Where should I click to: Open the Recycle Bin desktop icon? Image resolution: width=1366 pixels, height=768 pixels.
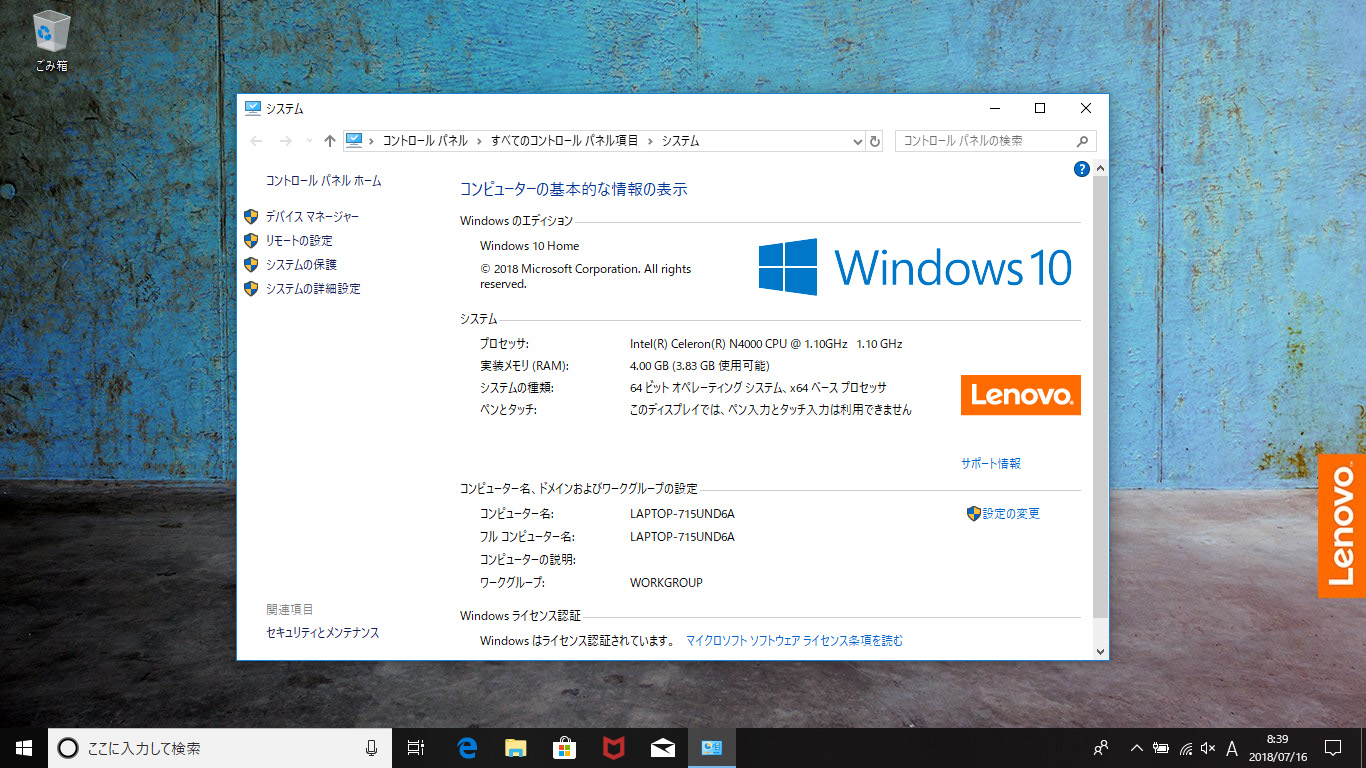(x=51, y=41)
